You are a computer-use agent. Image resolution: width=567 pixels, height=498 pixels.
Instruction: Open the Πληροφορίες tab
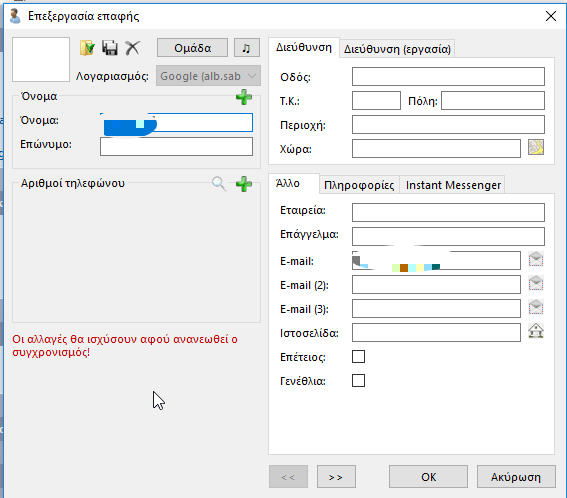coord(359,185)
